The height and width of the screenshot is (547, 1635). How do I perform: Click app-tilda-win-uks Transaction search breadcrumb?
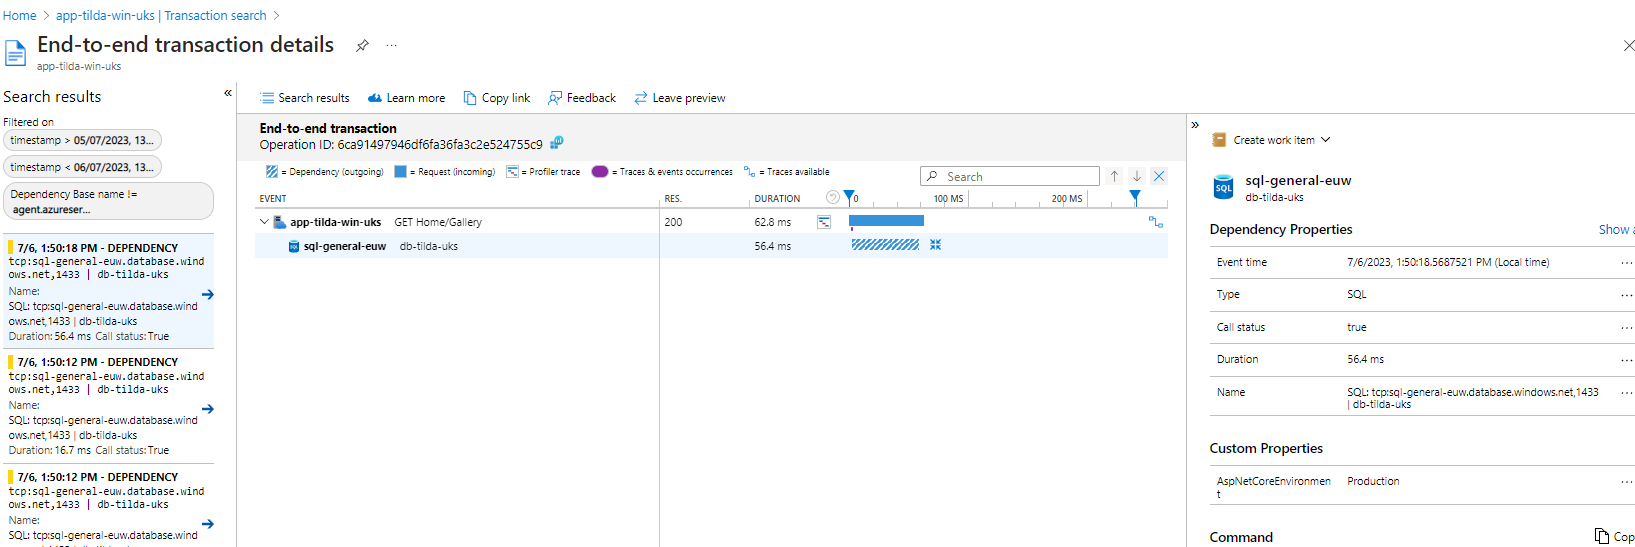[x=161, y=15]
